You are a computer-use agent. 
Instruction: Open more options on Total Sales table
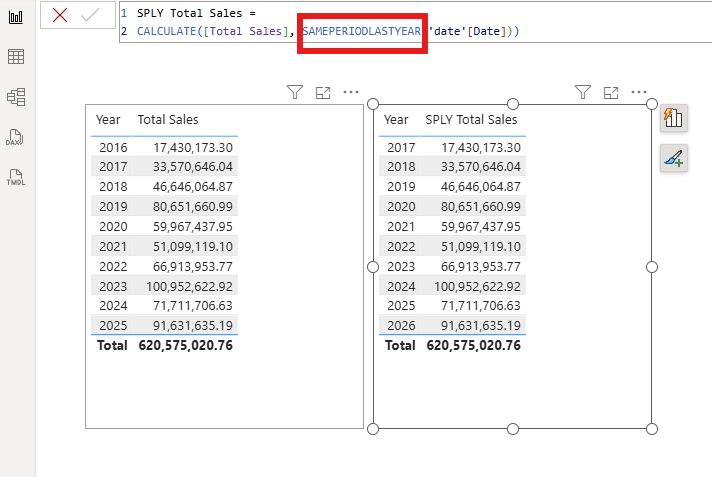(x=351, y=92)
